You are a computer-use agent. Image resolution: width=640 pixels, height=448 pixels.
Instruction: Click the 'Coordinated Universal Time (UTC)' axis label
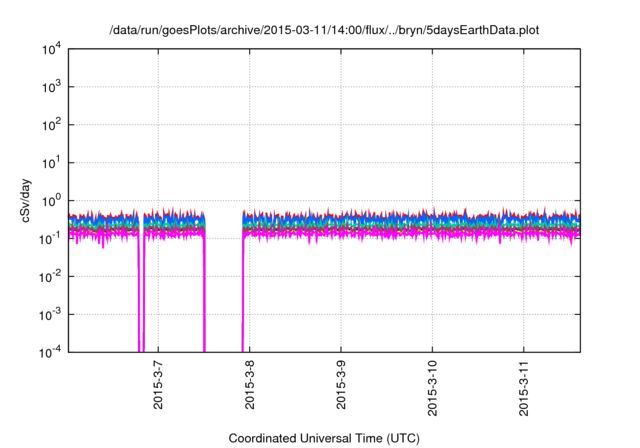[x=324, y=438]
